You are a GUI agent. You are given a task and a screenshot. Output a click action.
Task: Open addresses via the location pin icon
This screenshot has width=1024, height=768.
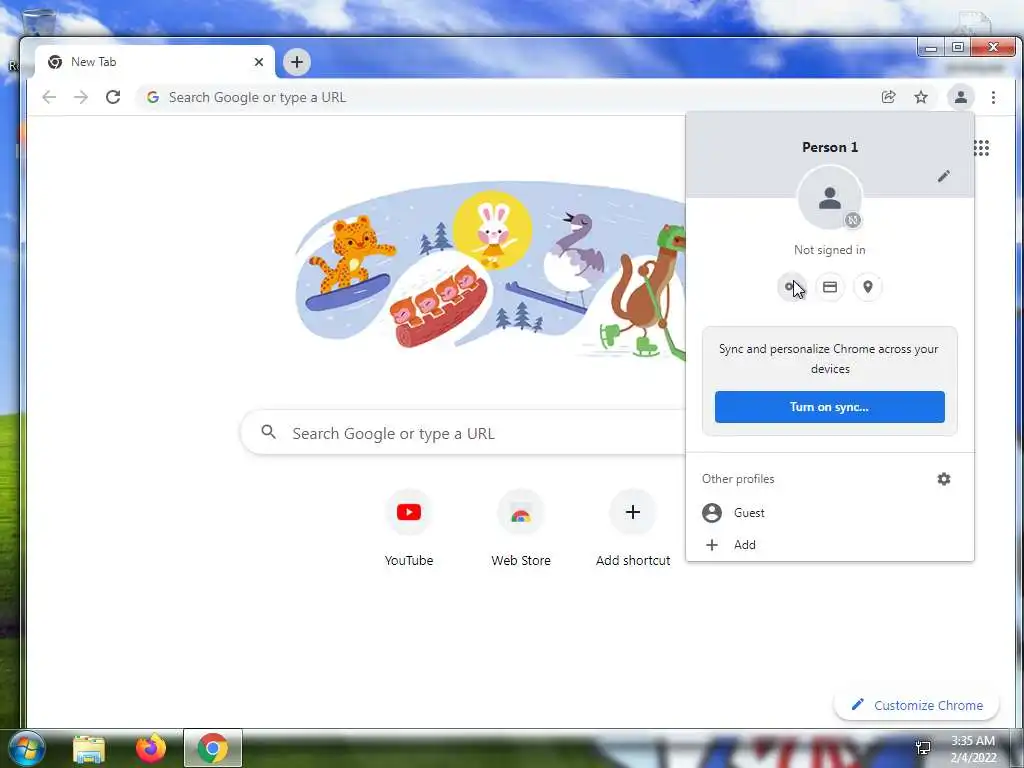click(868, 287)
